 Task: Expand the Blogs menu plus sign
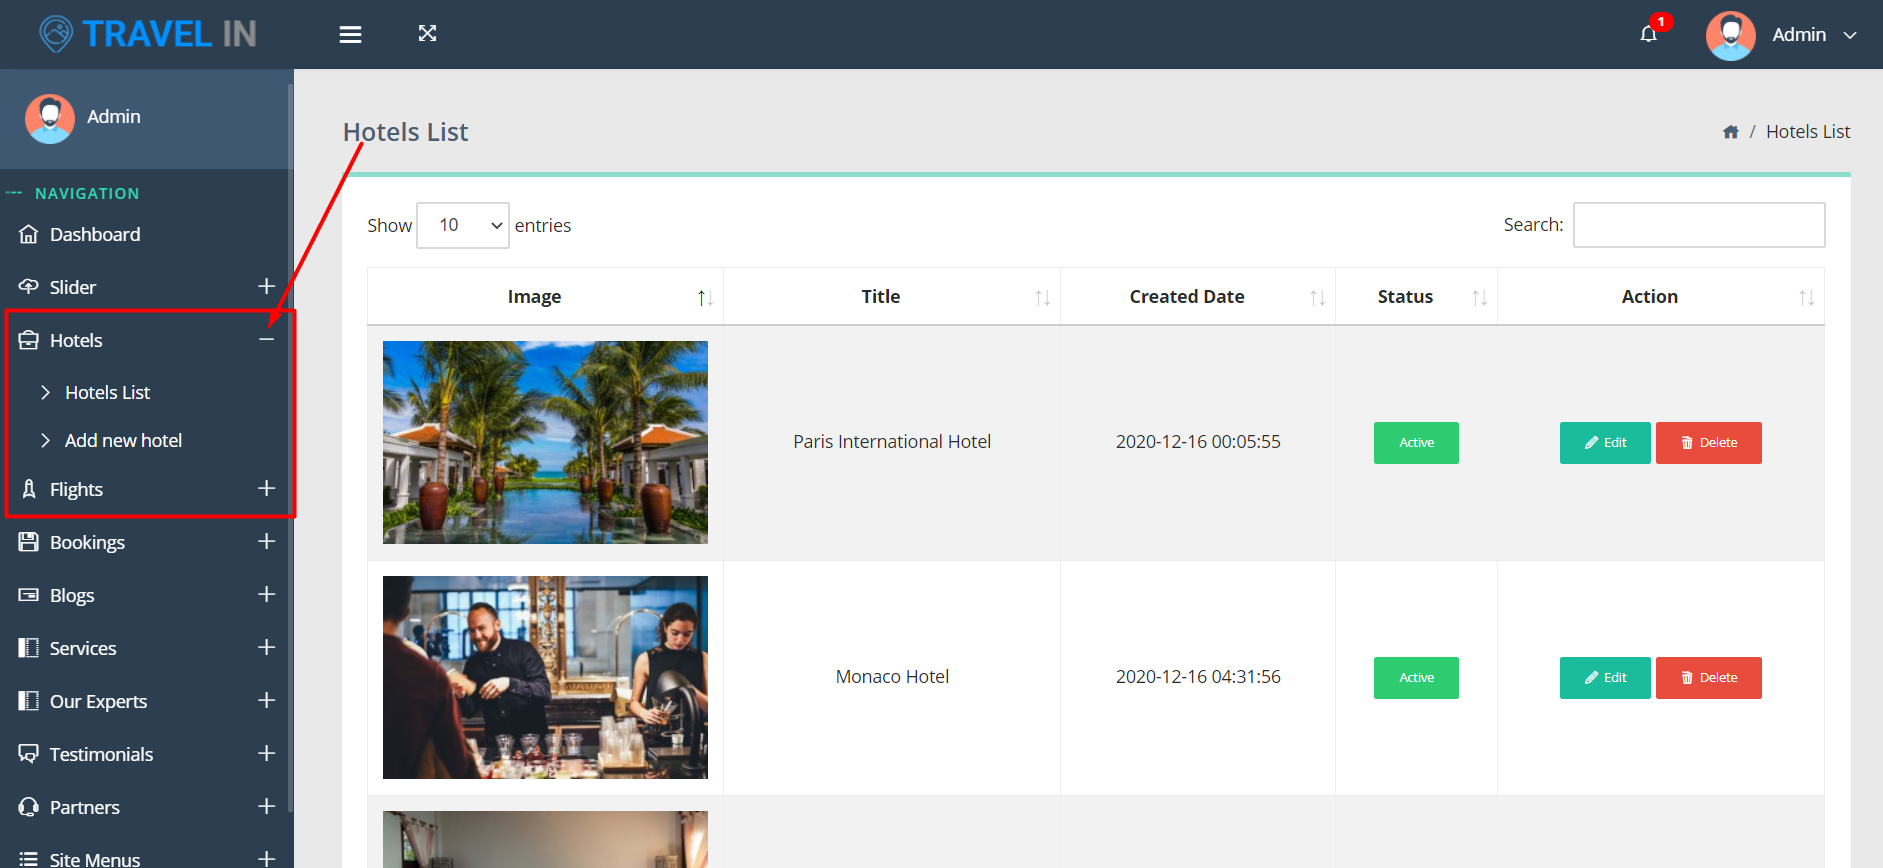(266, 594)
